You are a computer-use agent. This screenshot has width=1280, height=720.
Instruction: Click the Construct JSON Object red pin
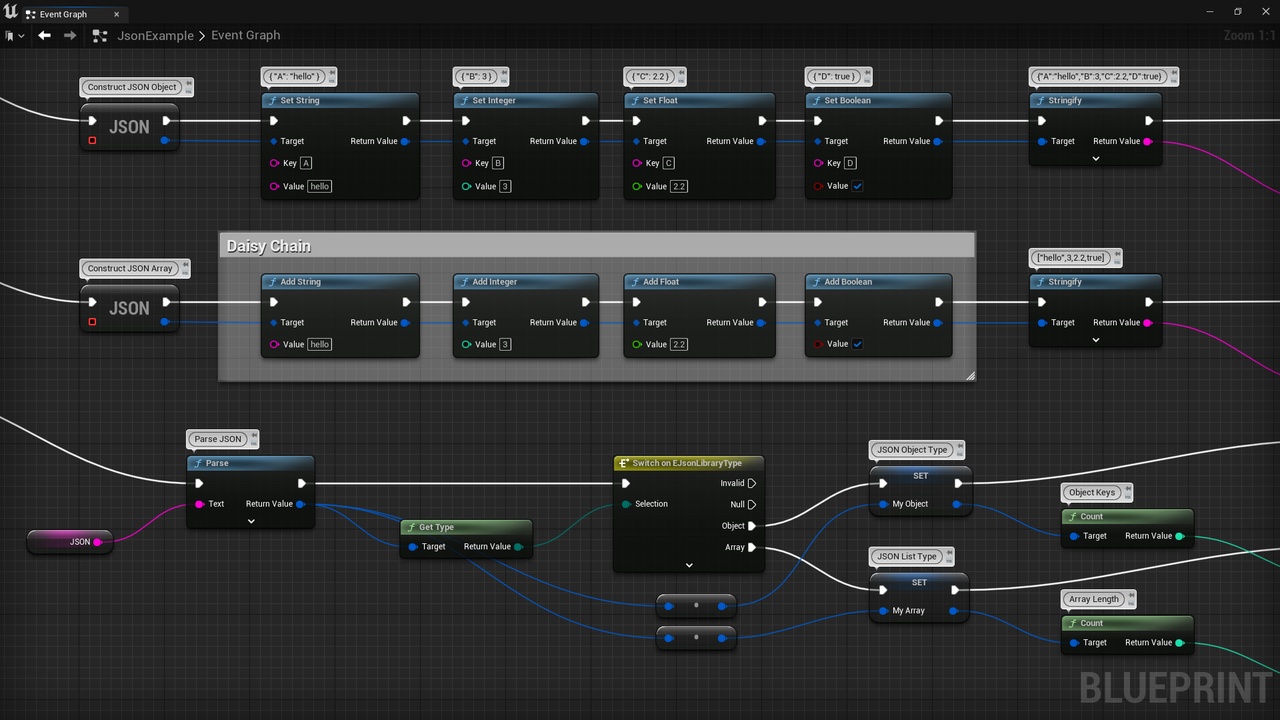point(92,141)
